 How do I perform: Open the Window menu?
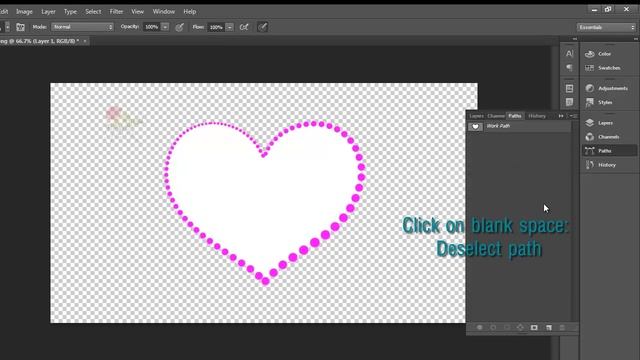pos(164,11)
